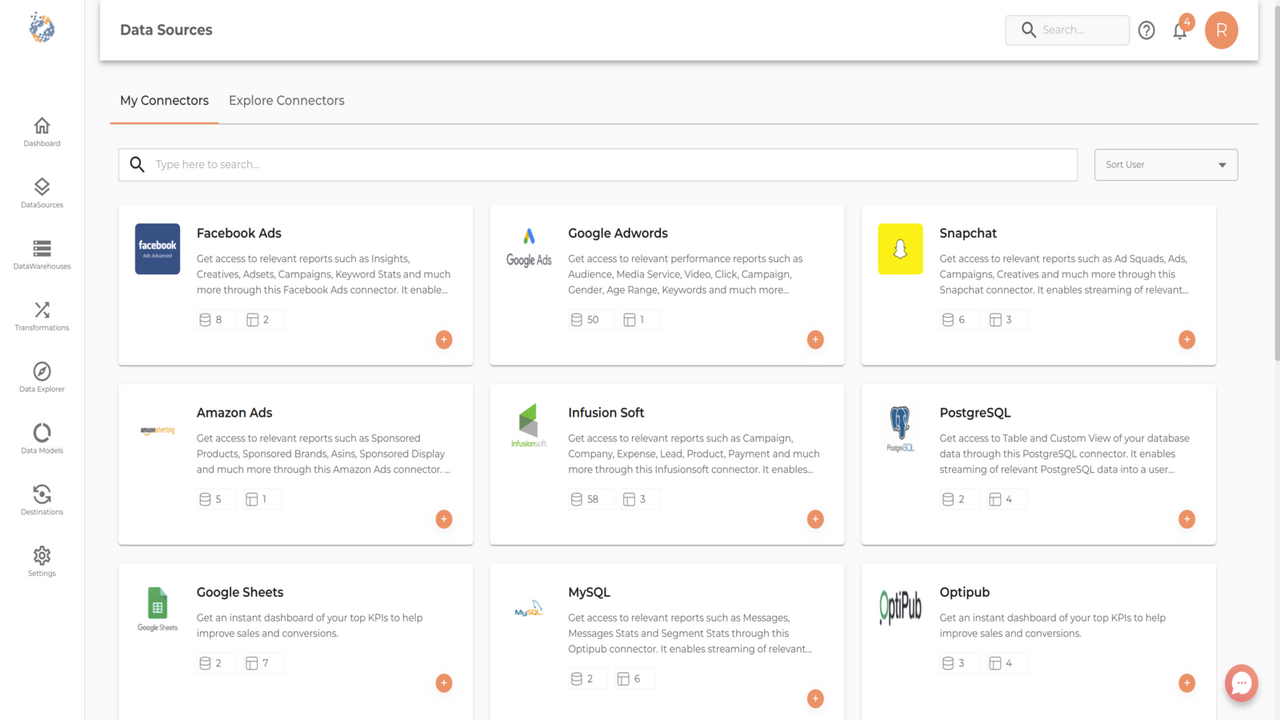Click the plus button on Infusion Soft card
Viewport: 1280px width, 720px height.
coord(815,519)
